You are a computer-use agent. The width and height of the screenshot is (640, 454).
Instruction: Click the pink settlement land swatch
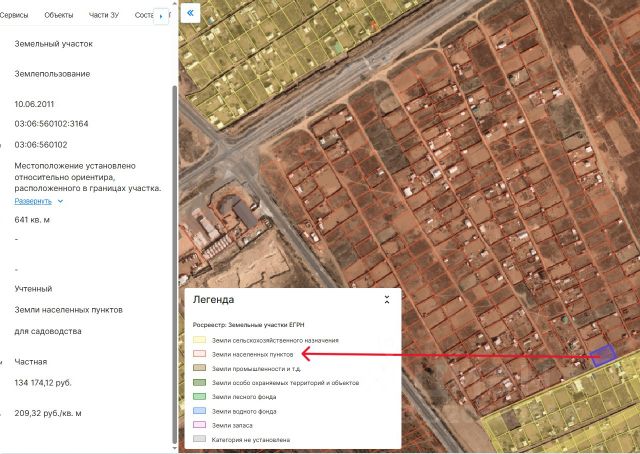pos(199,354)
